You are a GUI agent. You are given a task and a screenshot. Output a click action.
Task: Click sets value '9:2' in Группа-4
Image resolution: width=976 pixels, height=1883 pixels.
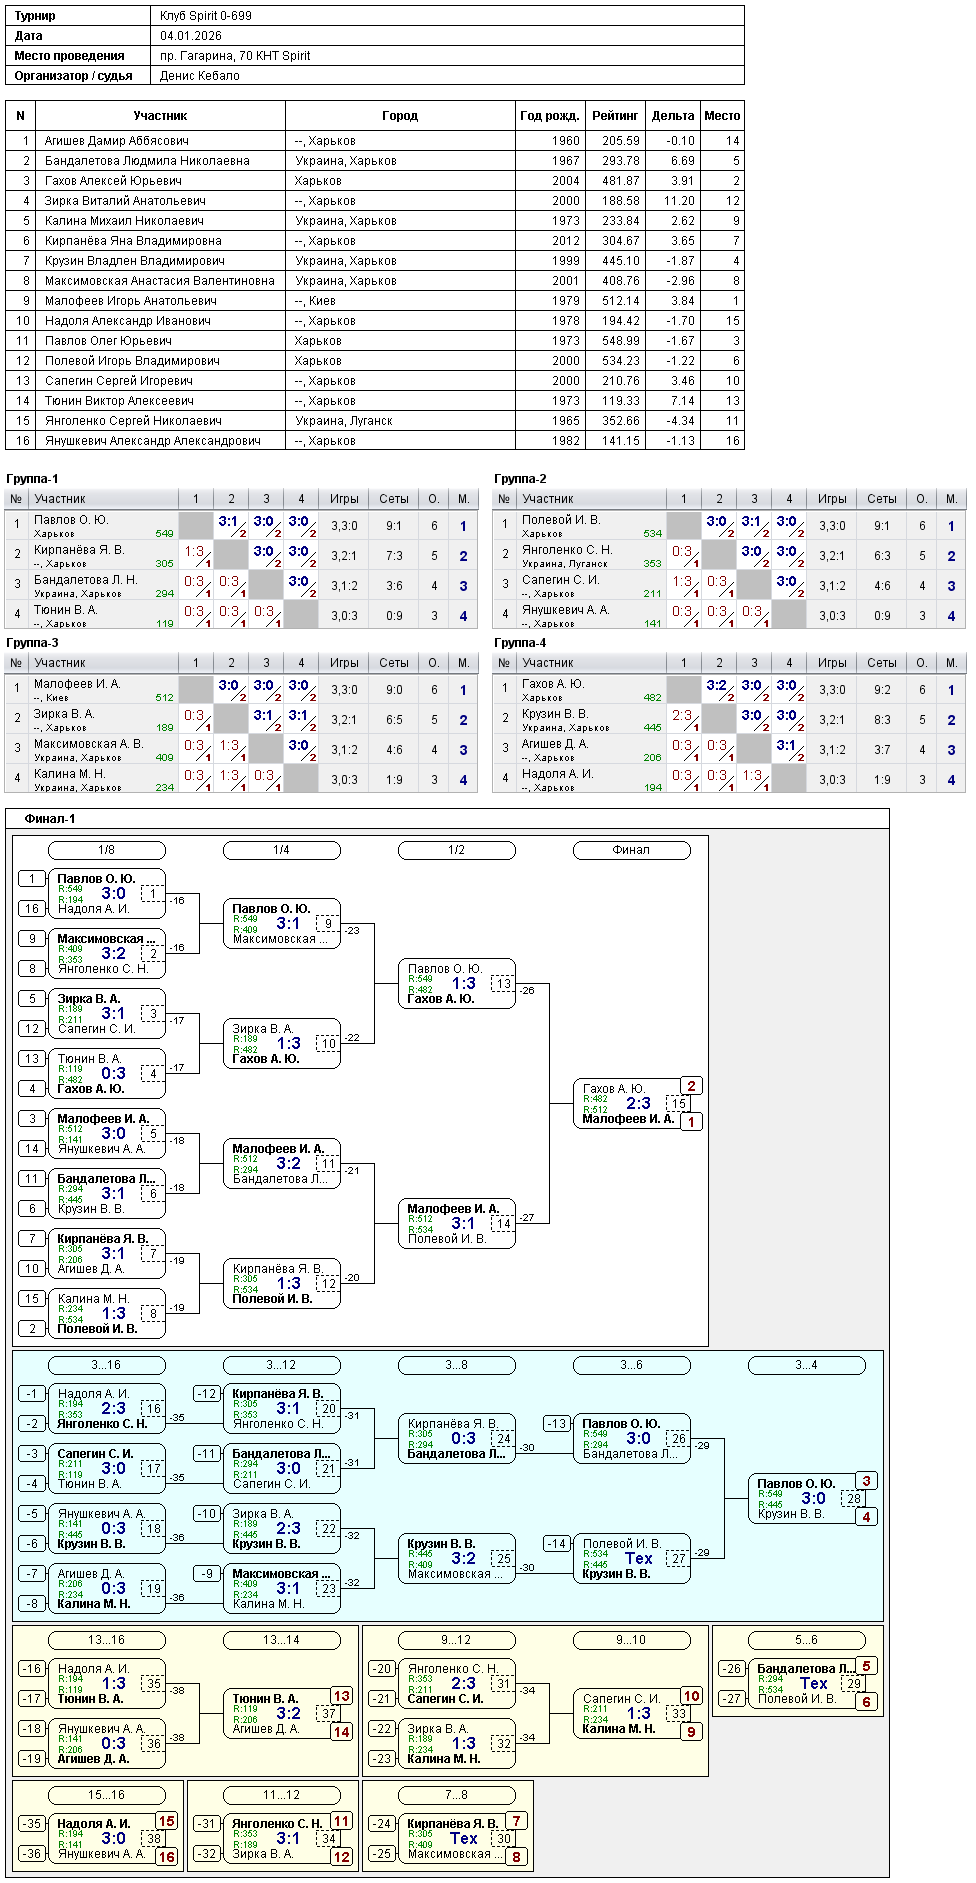(x=882, y=690)
